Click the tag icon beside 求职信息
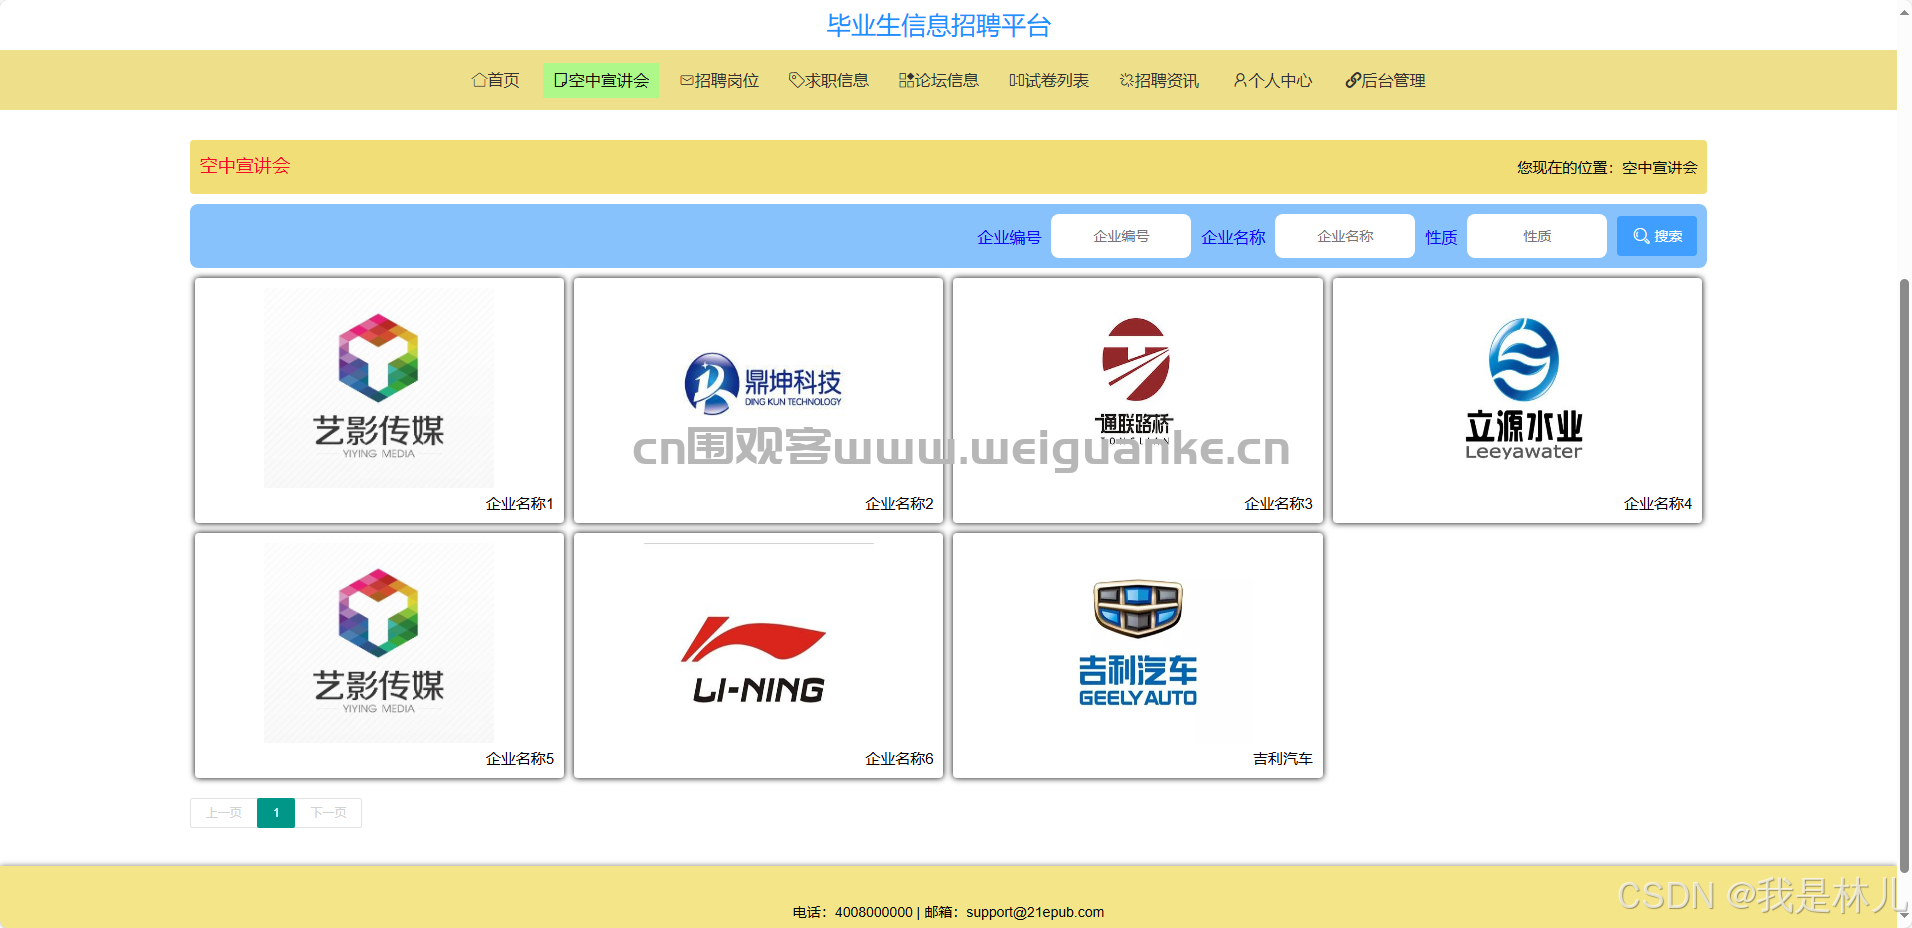1912x928 pixels. pyautogui.click(x=797, y=80)
